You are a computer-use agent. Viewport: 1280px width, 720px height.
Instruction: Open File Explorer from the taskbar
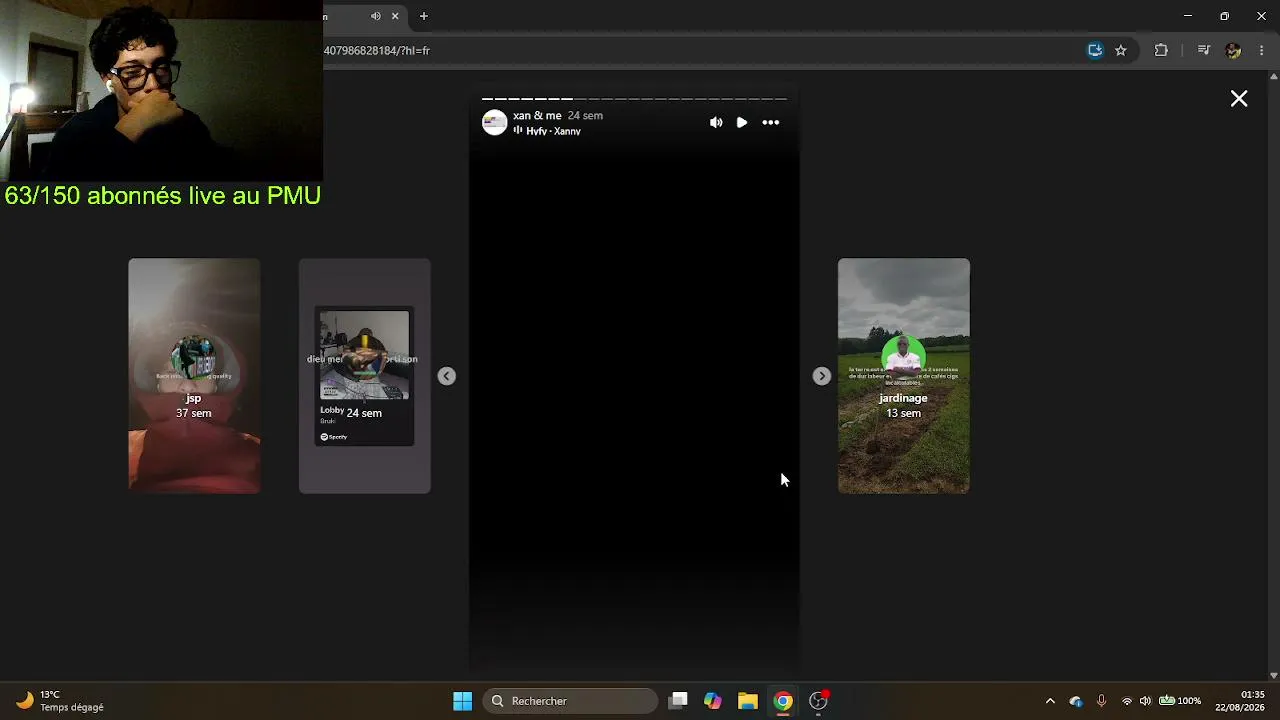pos(748,701)
